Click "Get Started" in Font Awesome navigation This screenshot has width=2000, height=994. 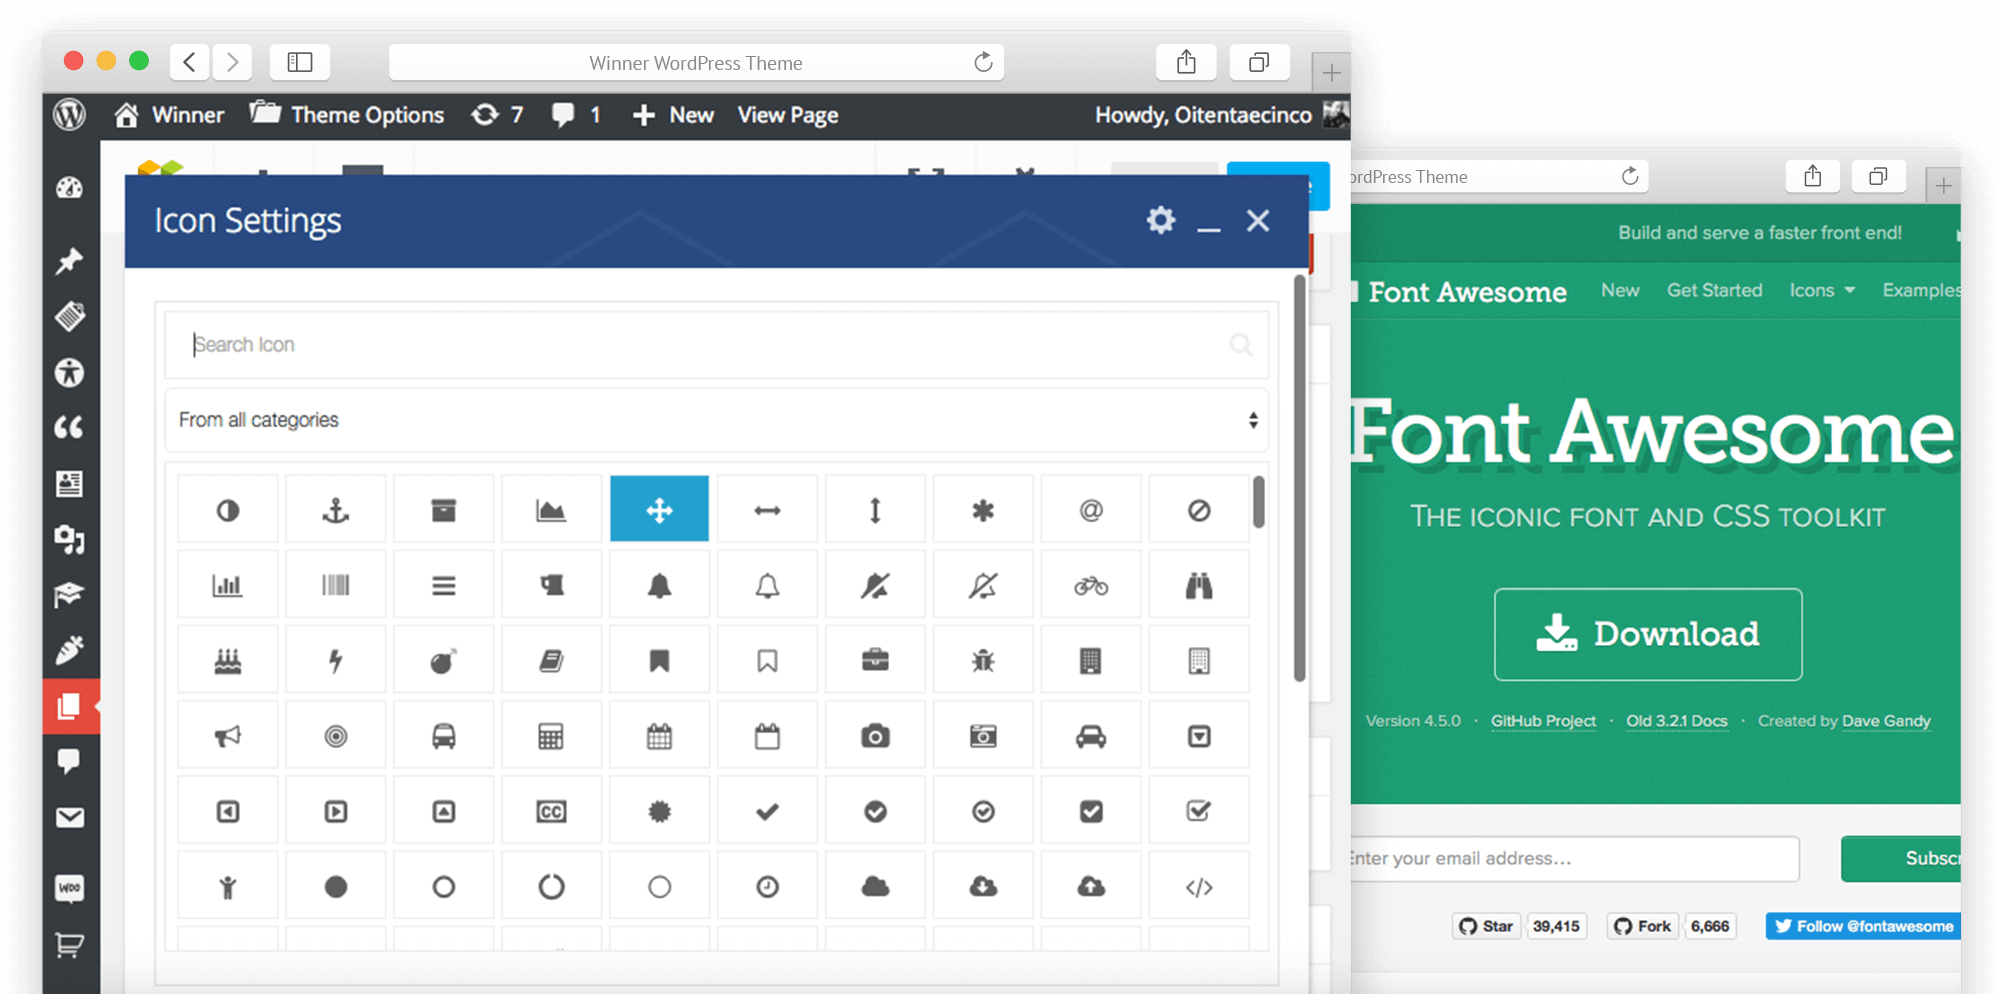(1715, 290)
